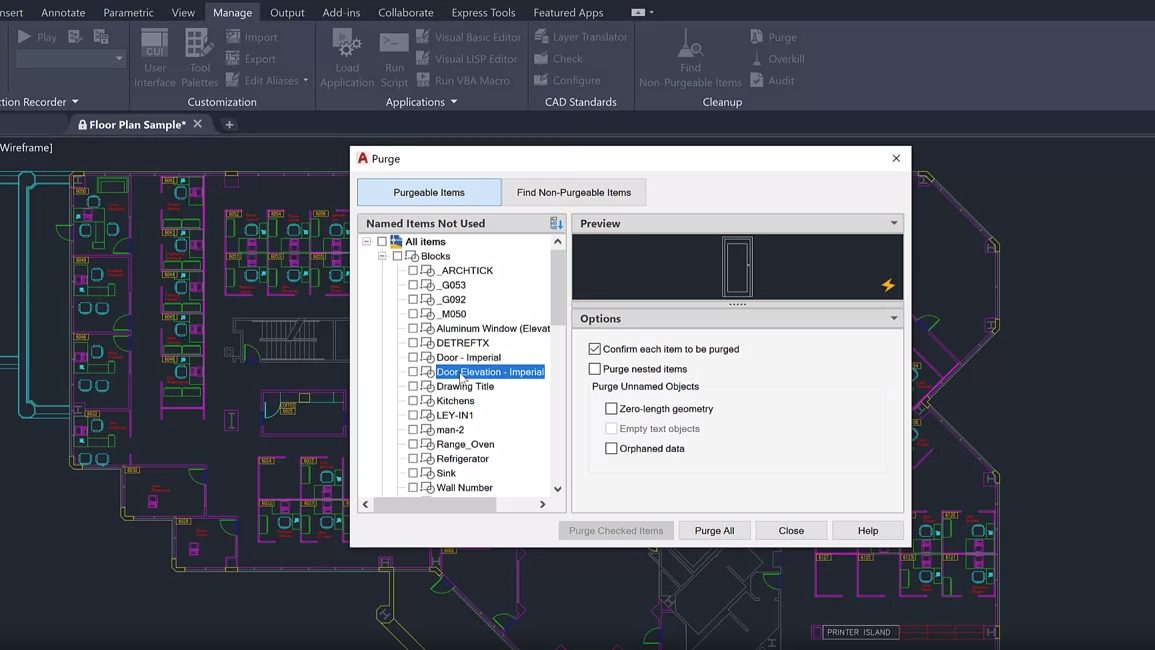Uncheck Confirm each item to be purged

click(595, 349)
